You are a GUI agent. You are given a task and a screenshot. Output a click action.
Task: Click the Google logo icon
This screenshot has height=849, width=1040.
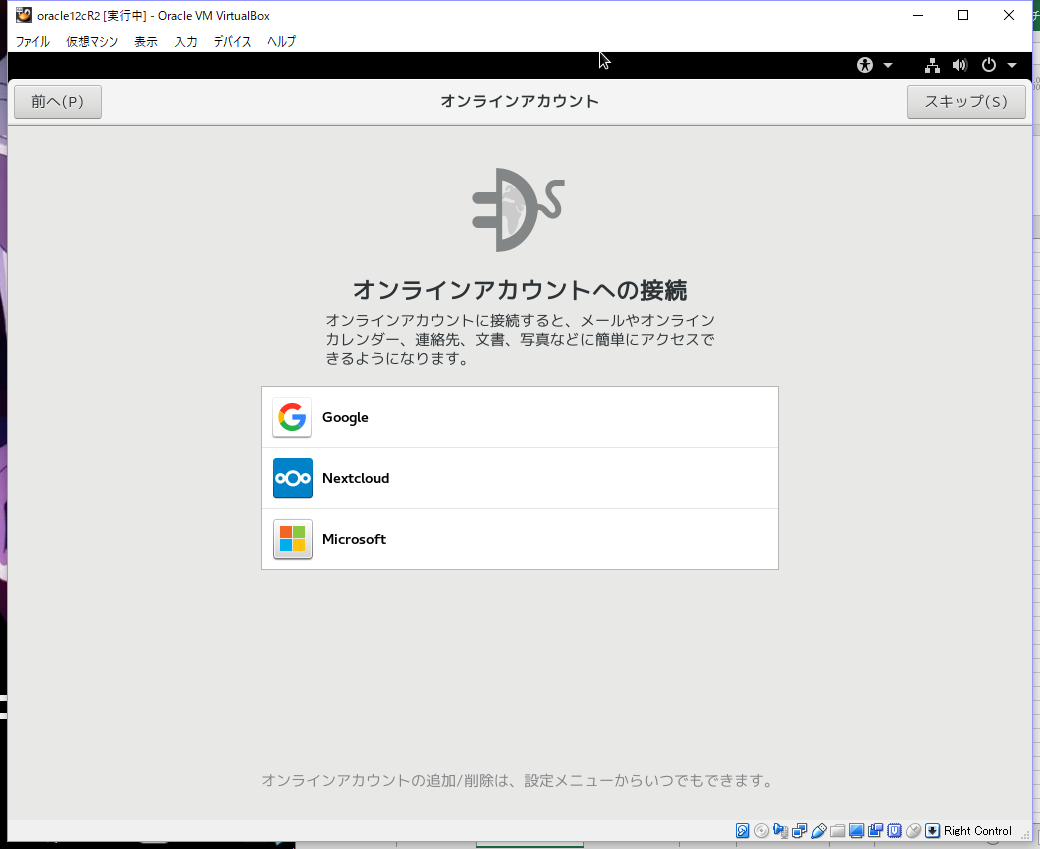coord(291,417)
